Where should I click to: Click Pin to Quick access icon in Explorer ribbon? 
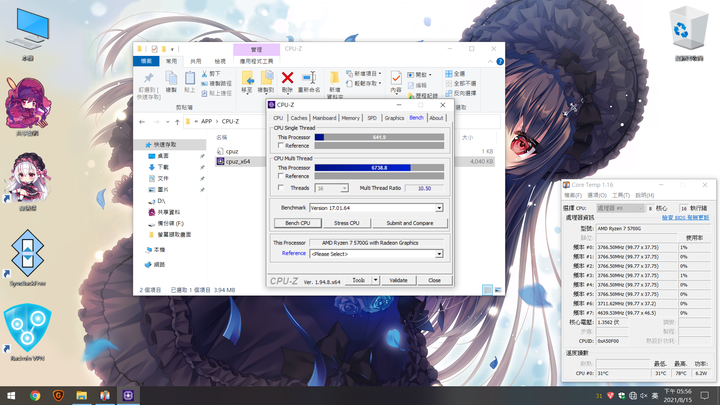click(x=148, y=78)
